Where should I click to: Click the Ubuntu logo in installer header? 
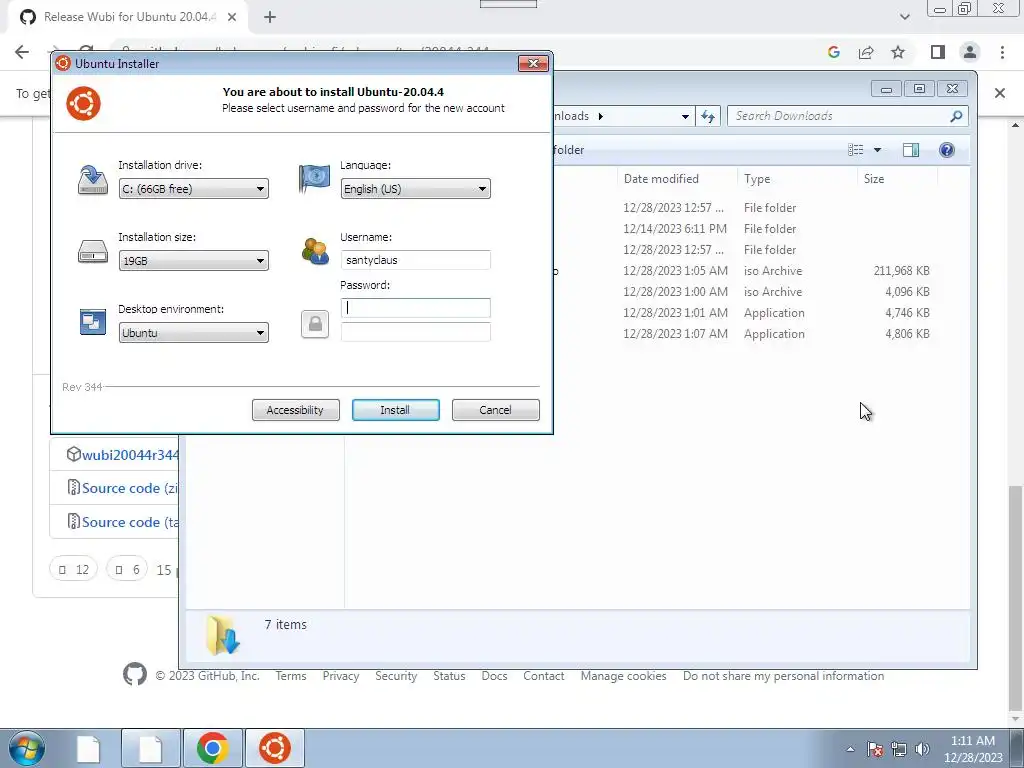coord(84,103)
